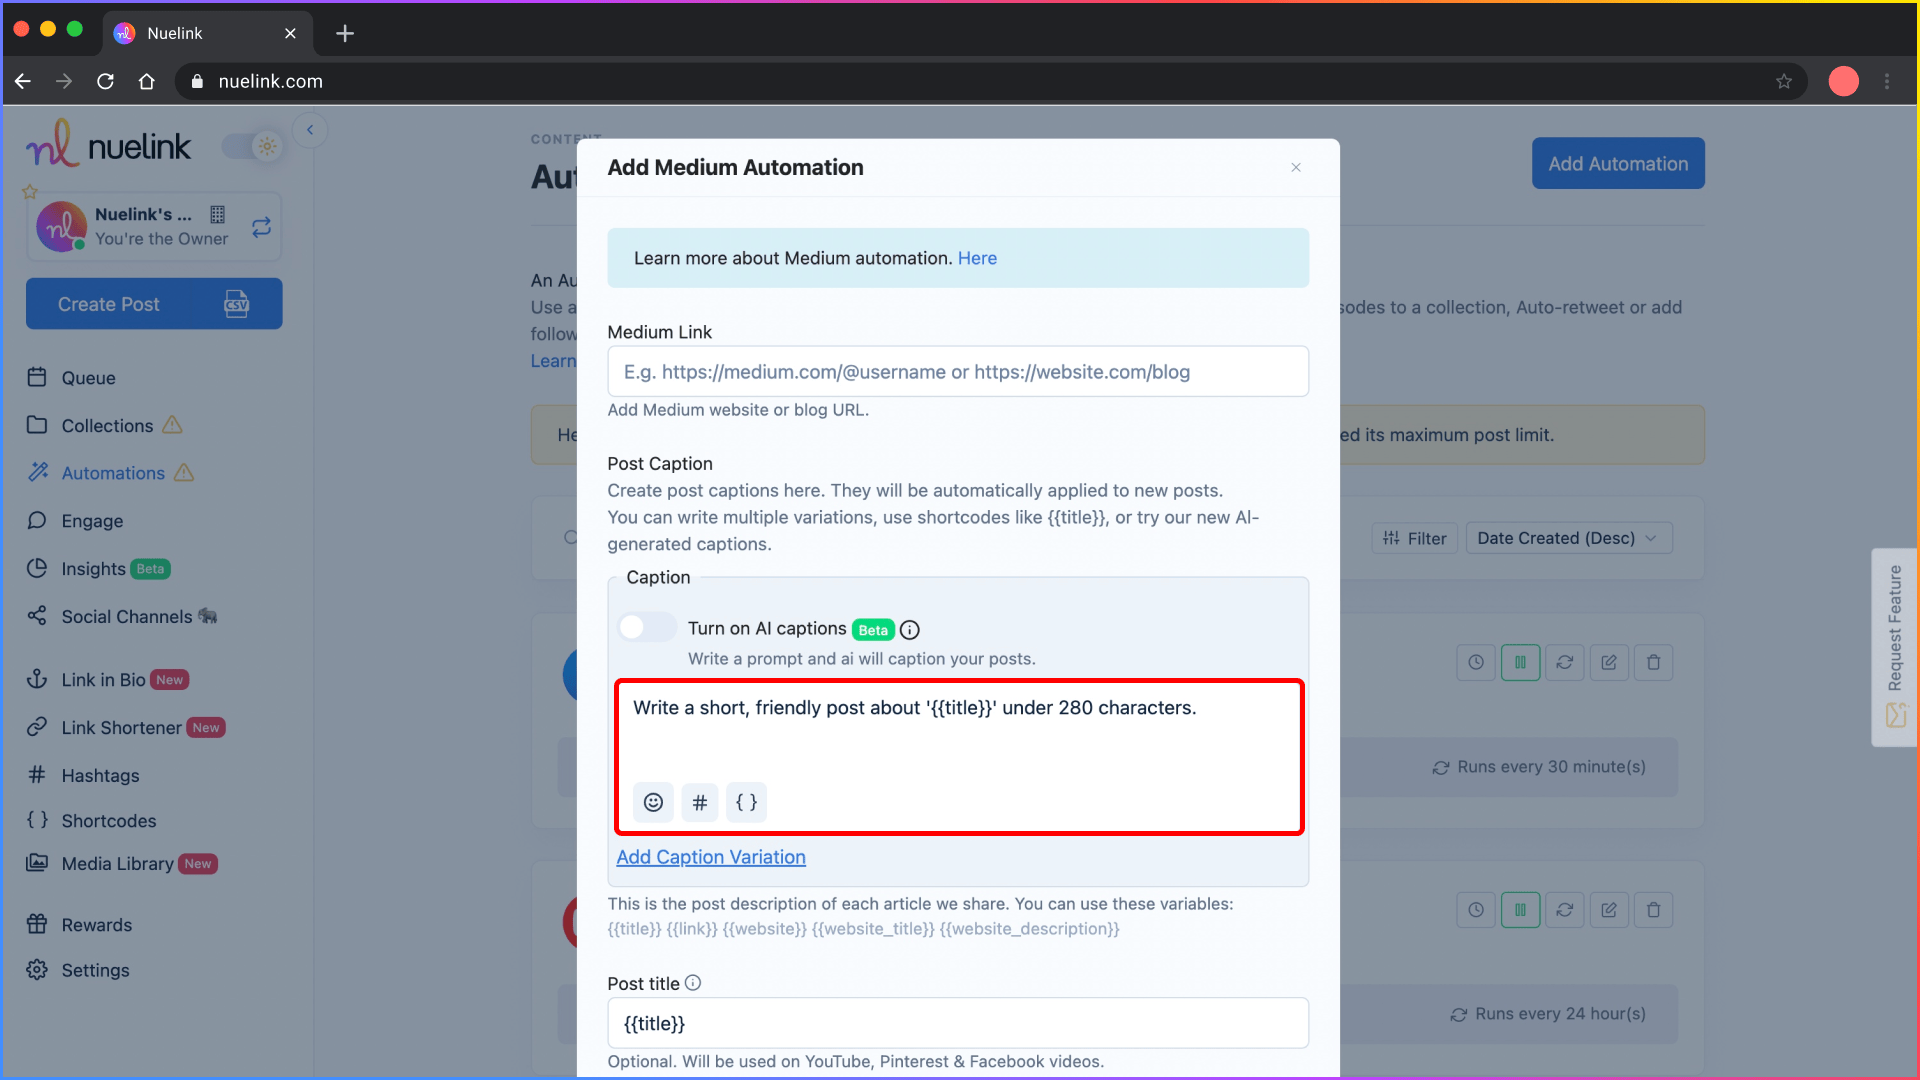Viewport: 1920px width, 1080px height.
Task: Open the browser profile avatar
Action: point(1843,81)
